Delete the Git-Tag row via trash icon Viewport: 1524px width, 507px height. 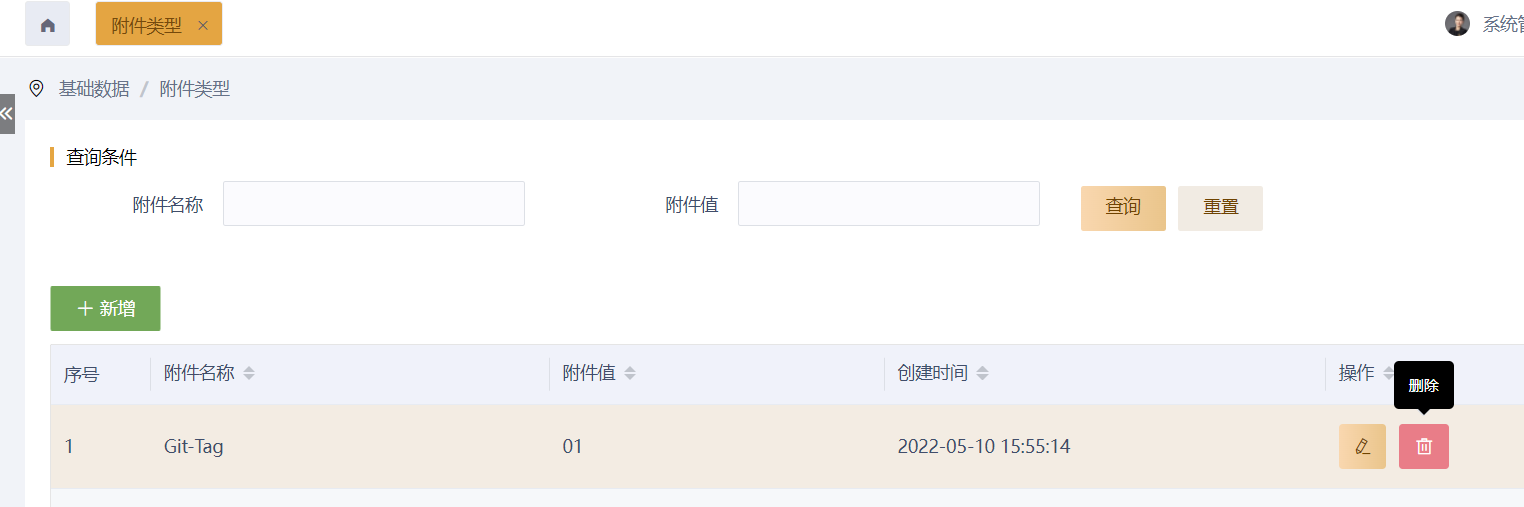click(1424, 446)
